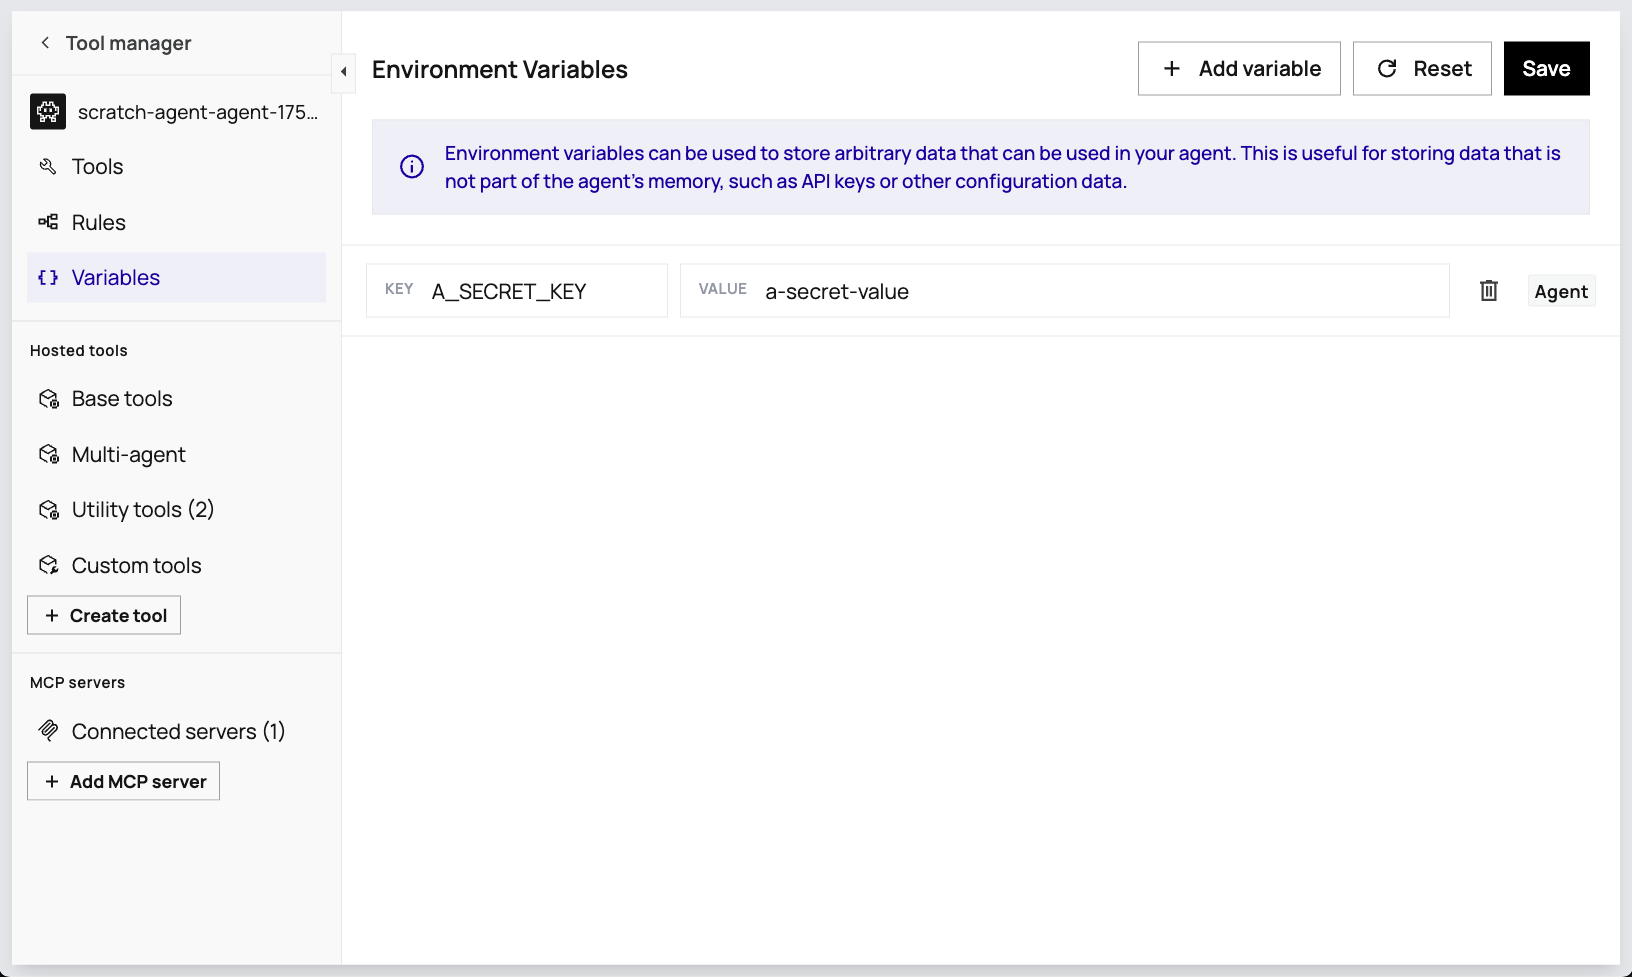Click the info icon in the blue banner
1632x977 pixels.
[x=412, y=167]
